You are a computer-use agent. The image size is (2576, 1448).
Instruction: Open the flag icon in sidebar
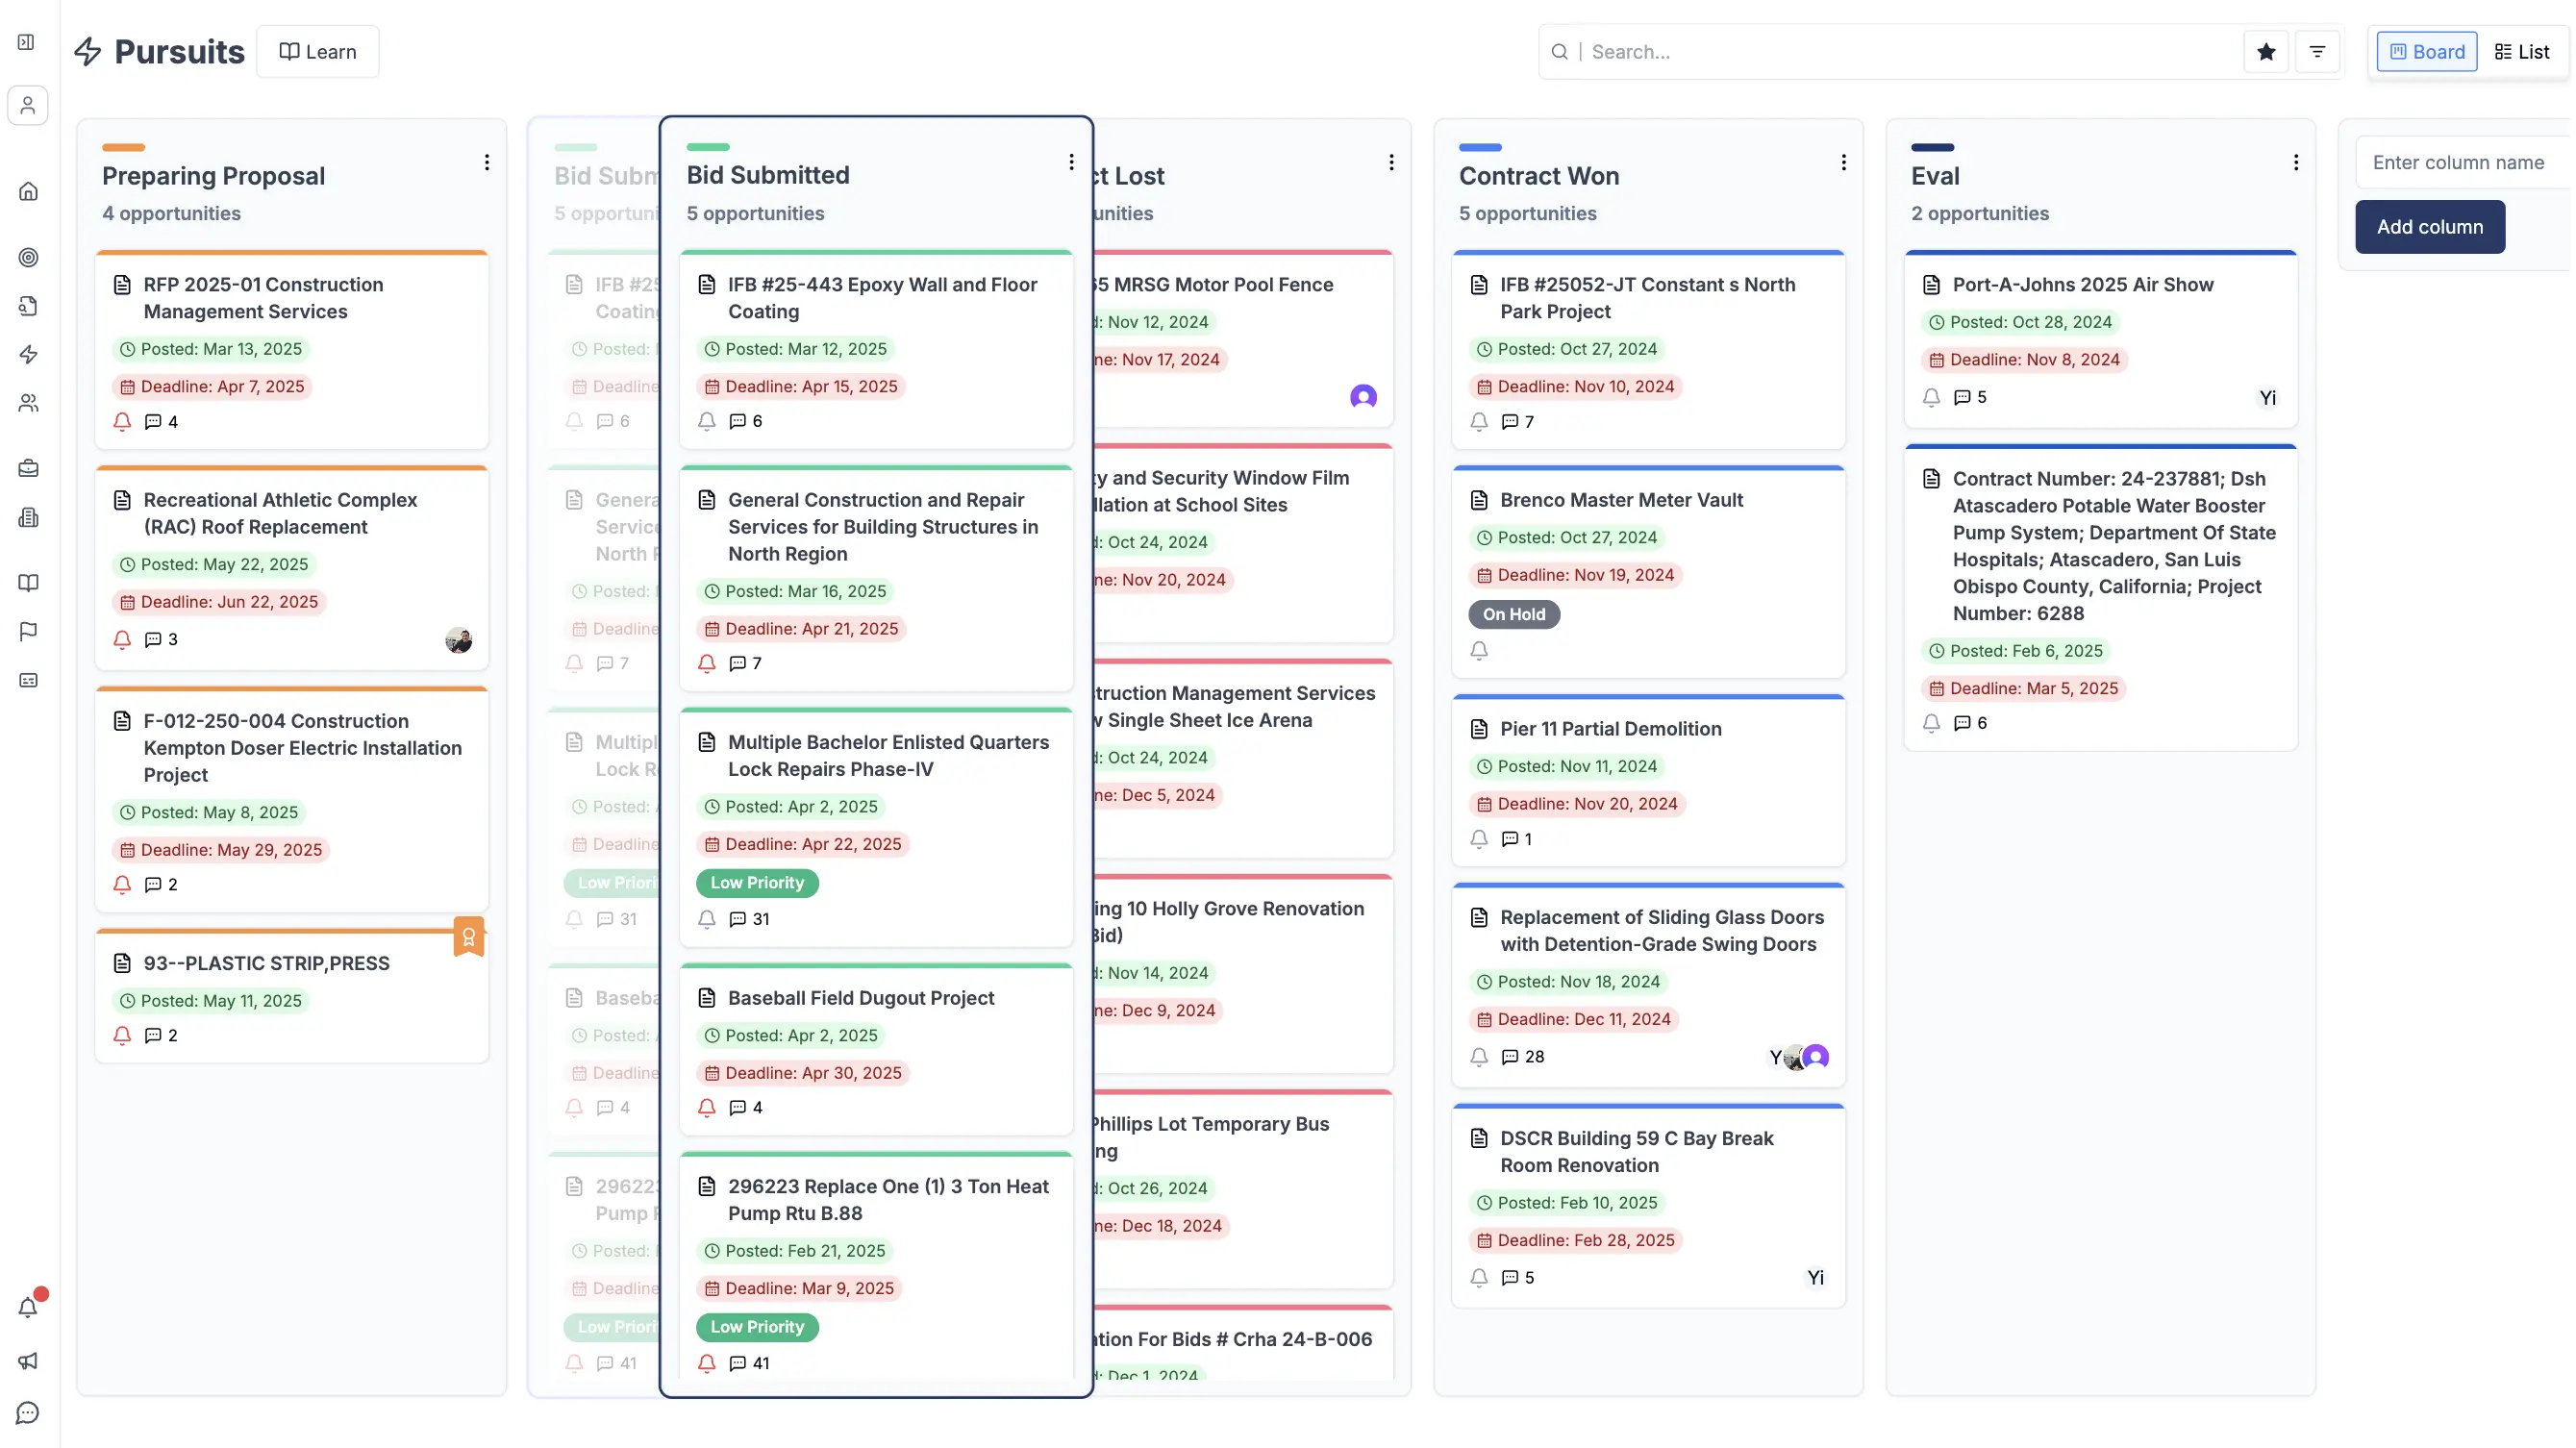coord(28,631)
